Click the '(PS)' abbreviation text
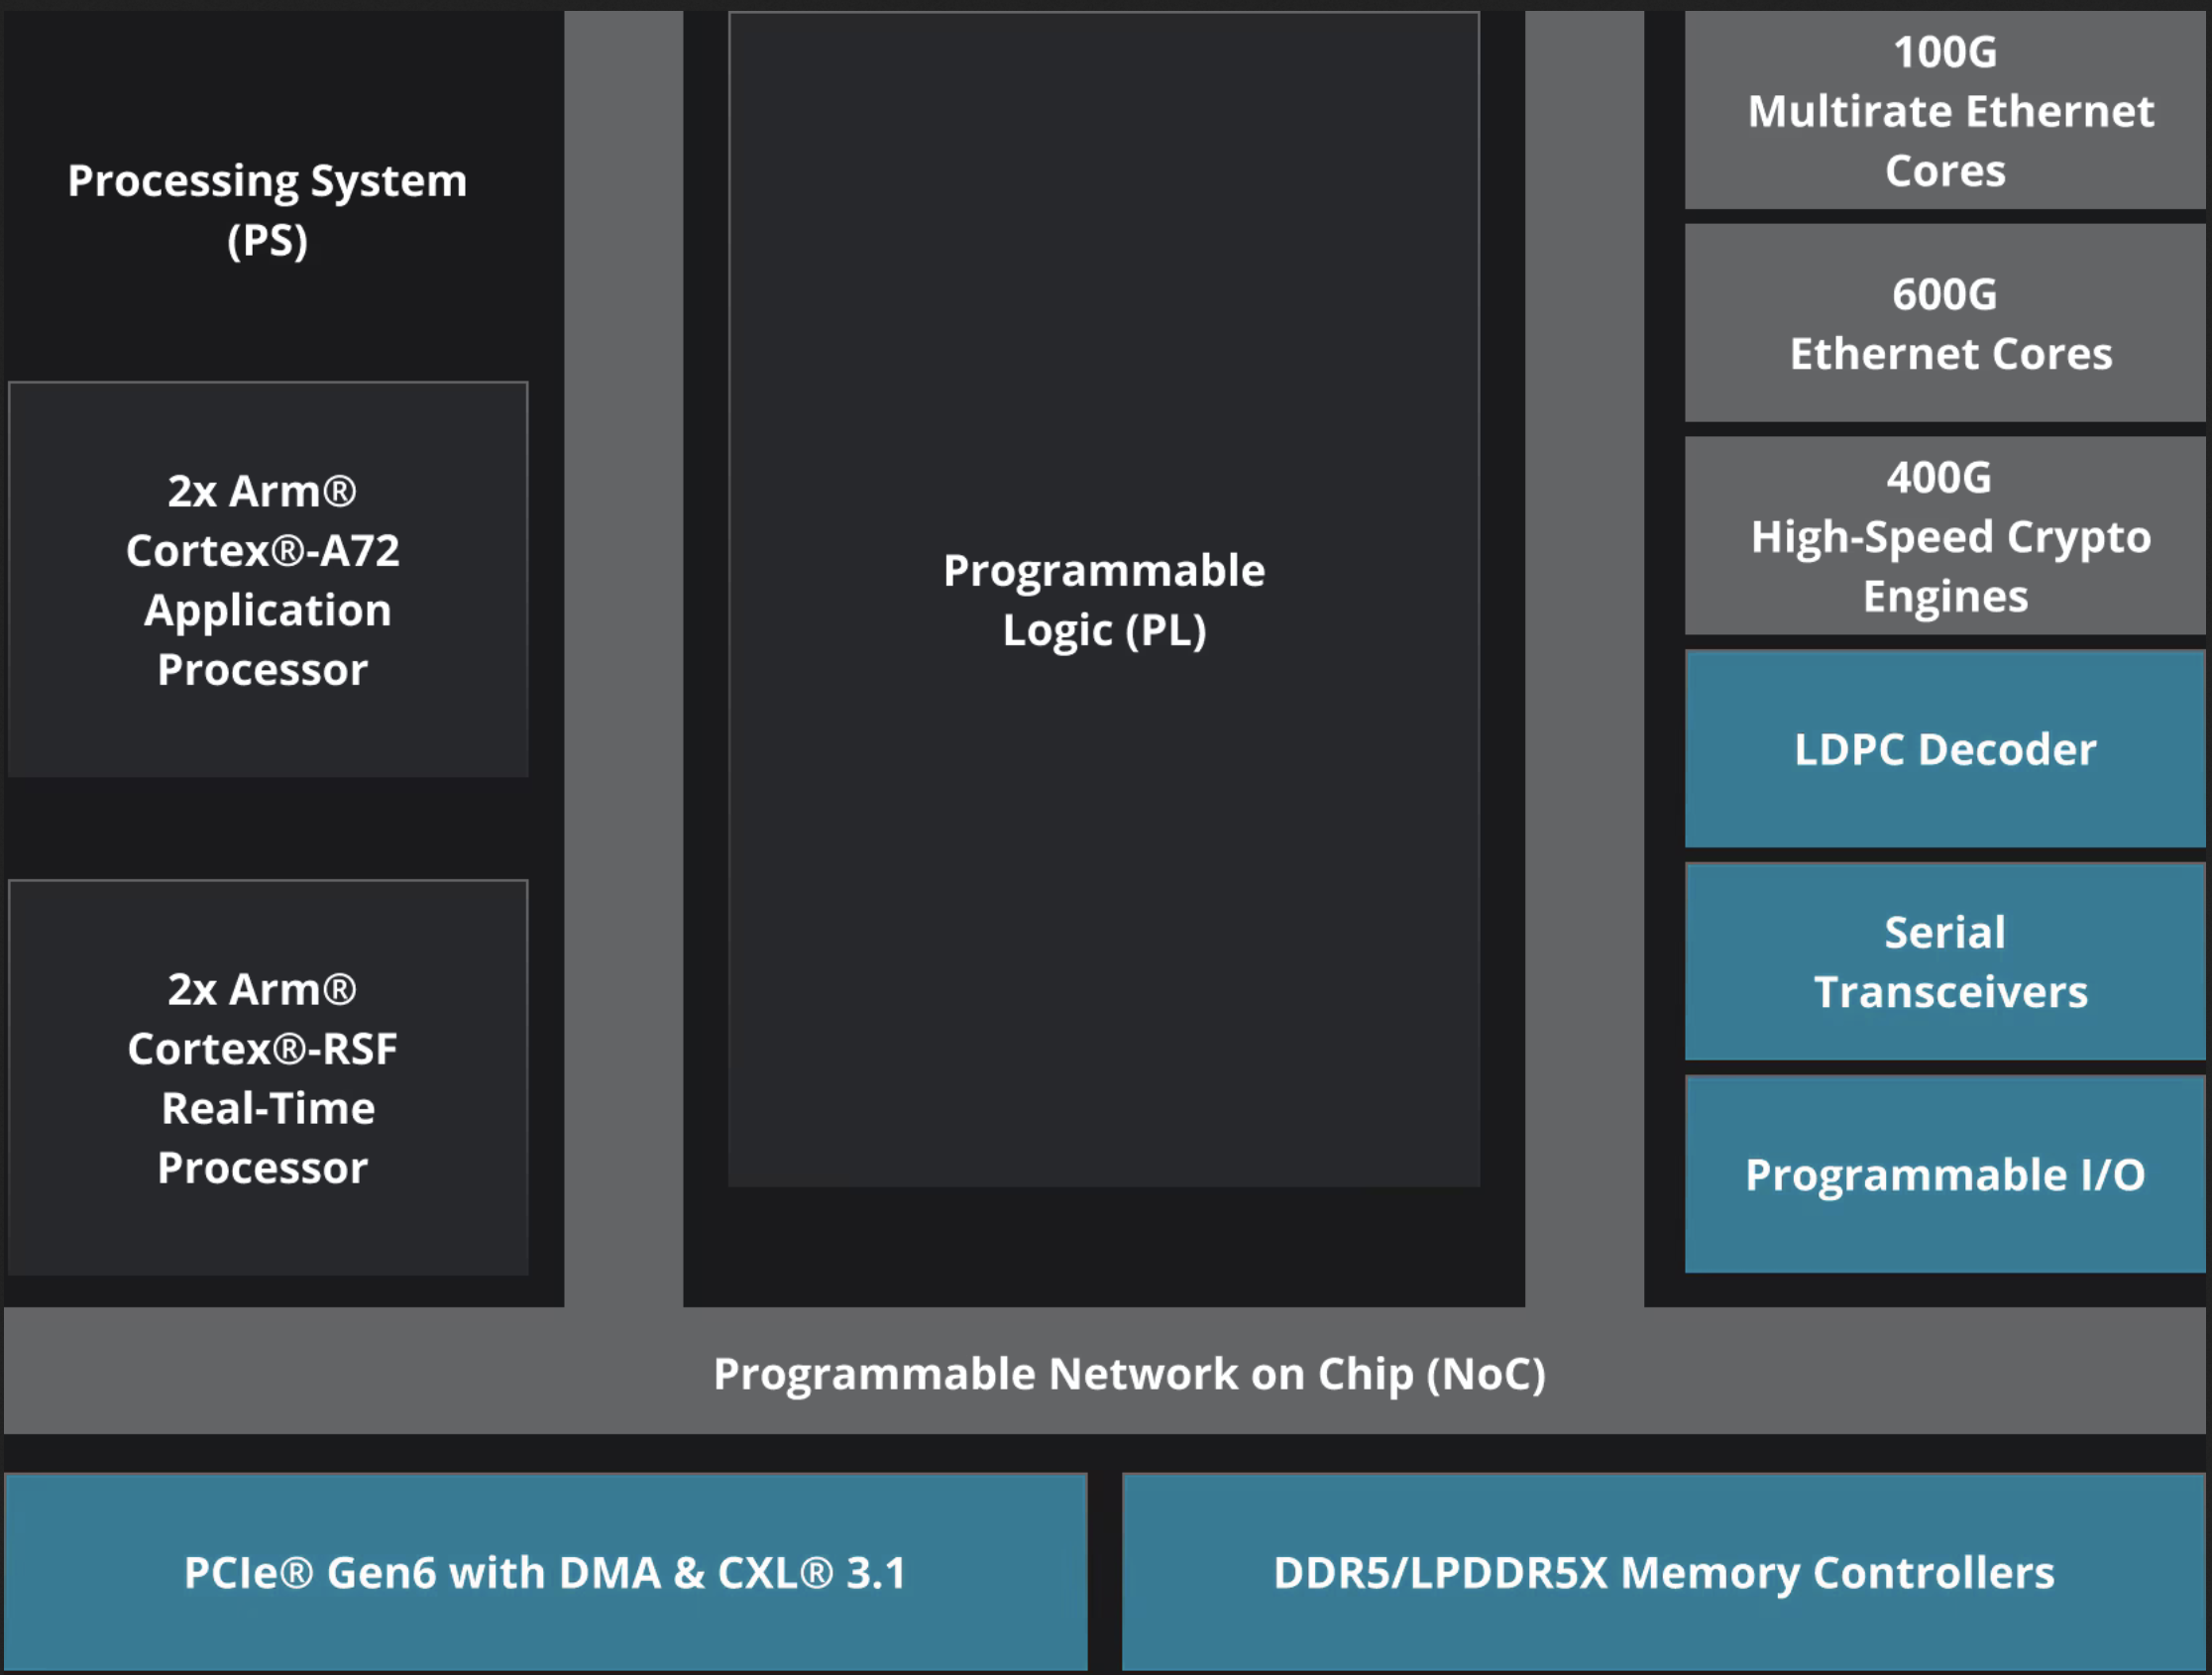Image resolution: width=2212 pixels, height=1675 pixels. [267, 241]
